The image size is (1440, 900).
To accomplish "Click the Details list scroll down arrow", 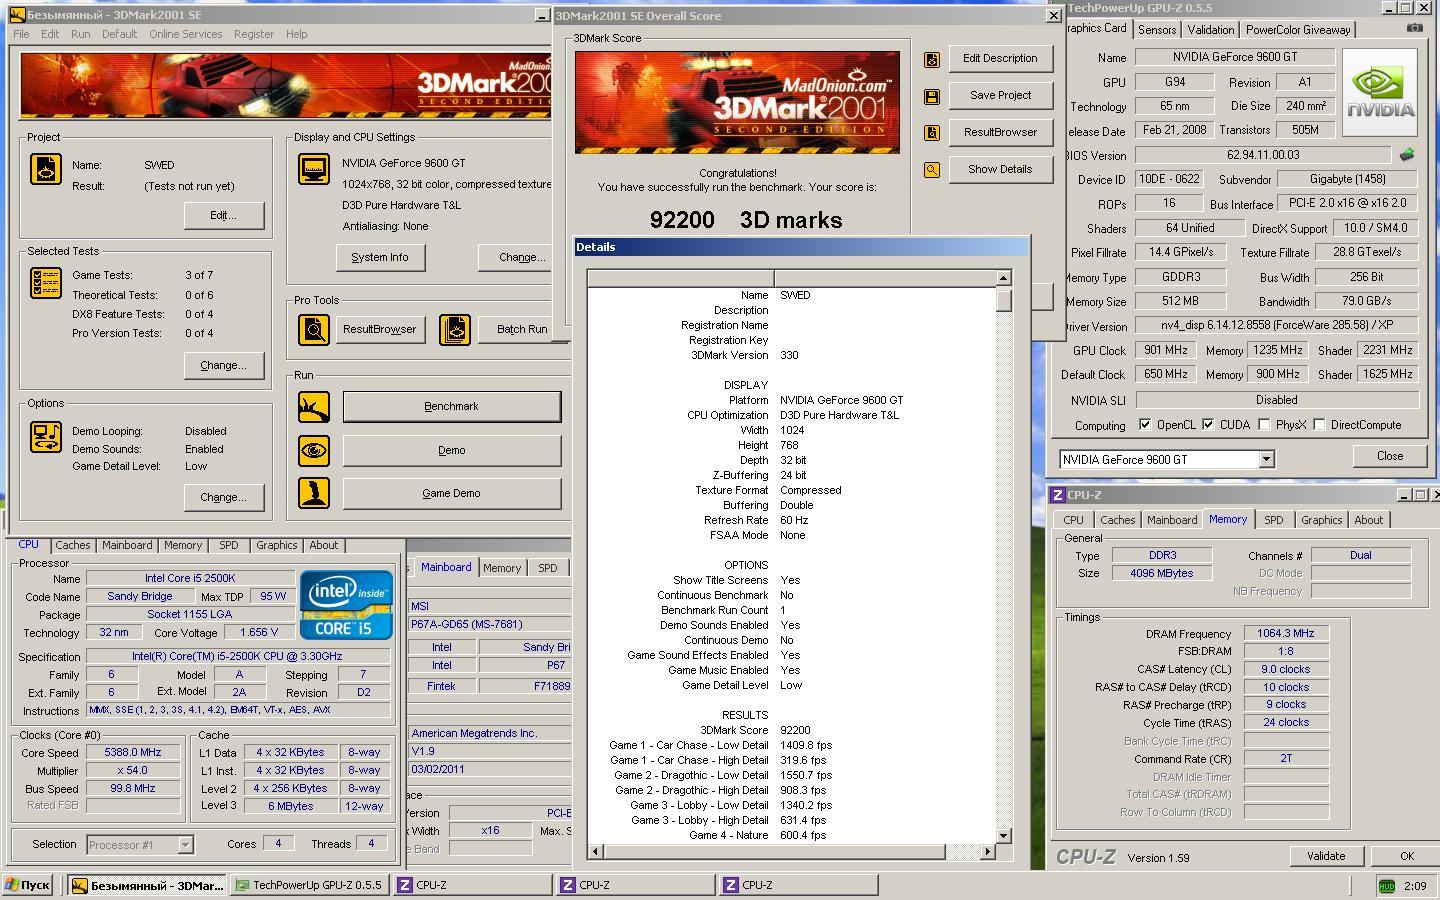I will click(x=1003, y=835).
